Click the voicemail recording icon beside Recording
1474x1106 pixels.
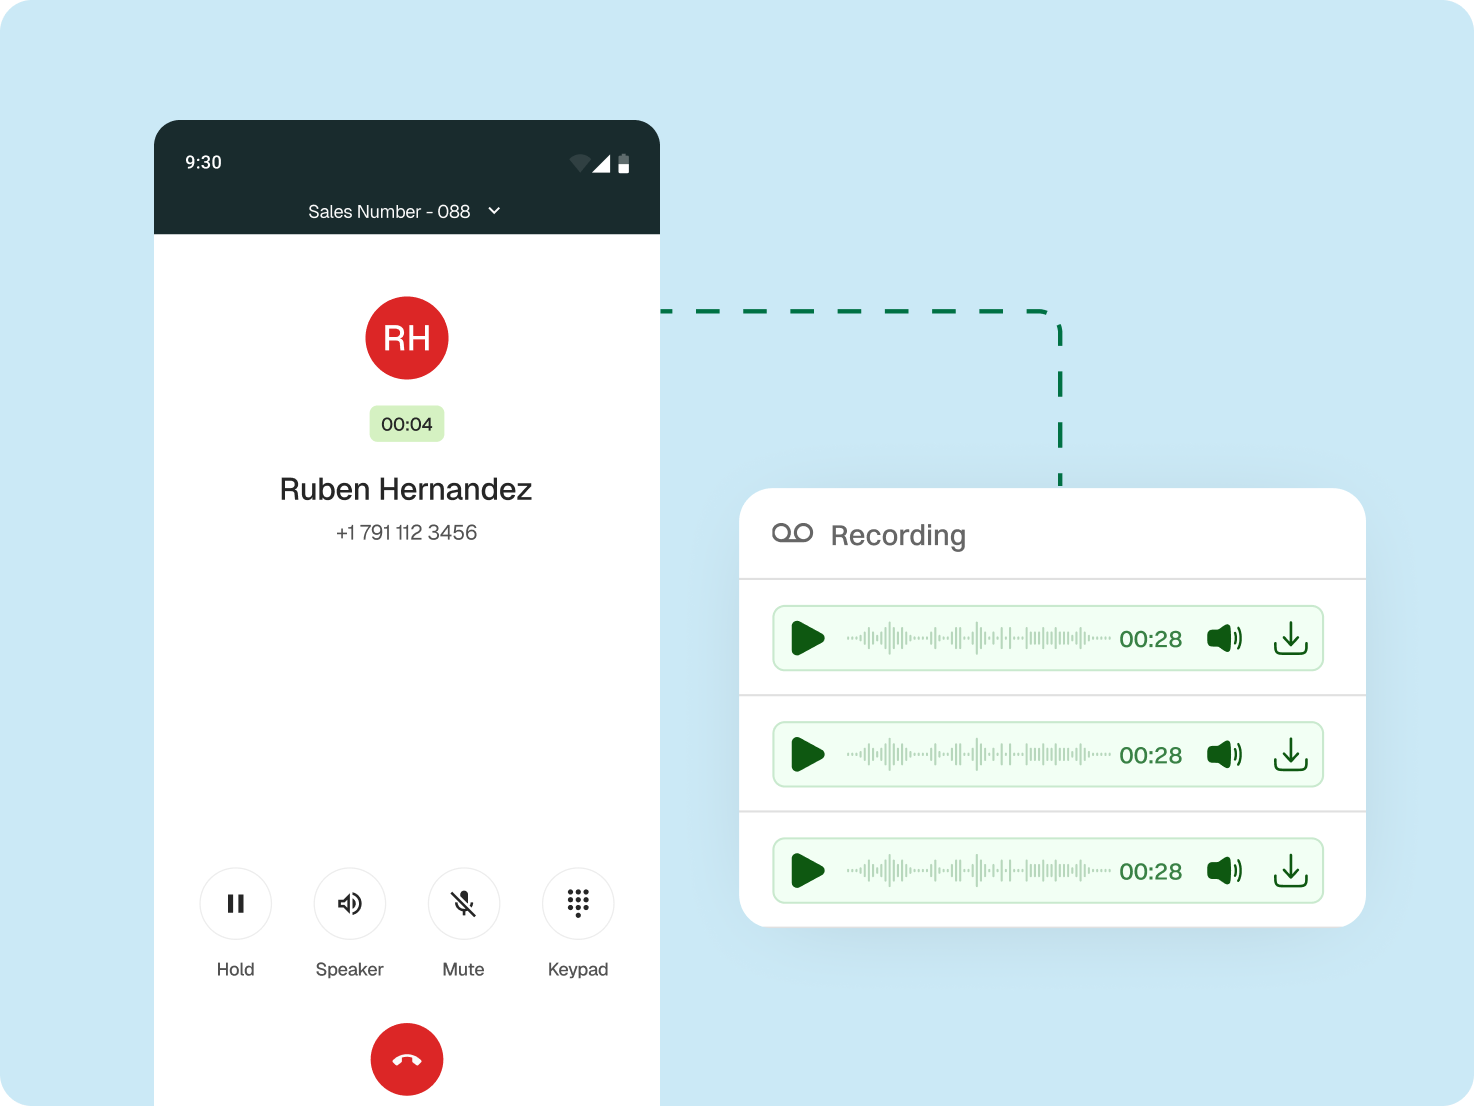coord(792,533)
